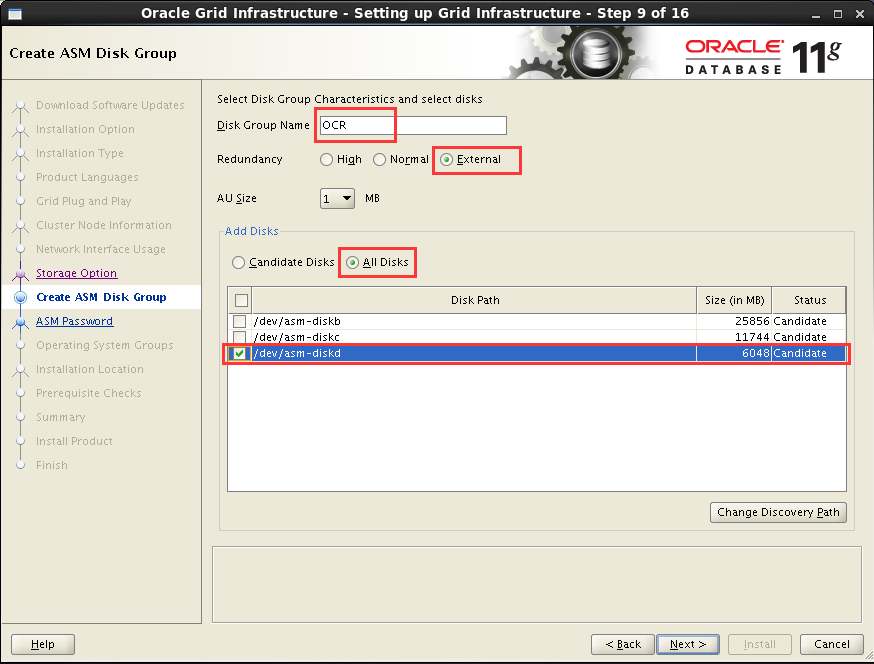Select Normal redundancy radio button
This screenshot has width=874, height=664.
pyautogui.click(x=380, y=159)
